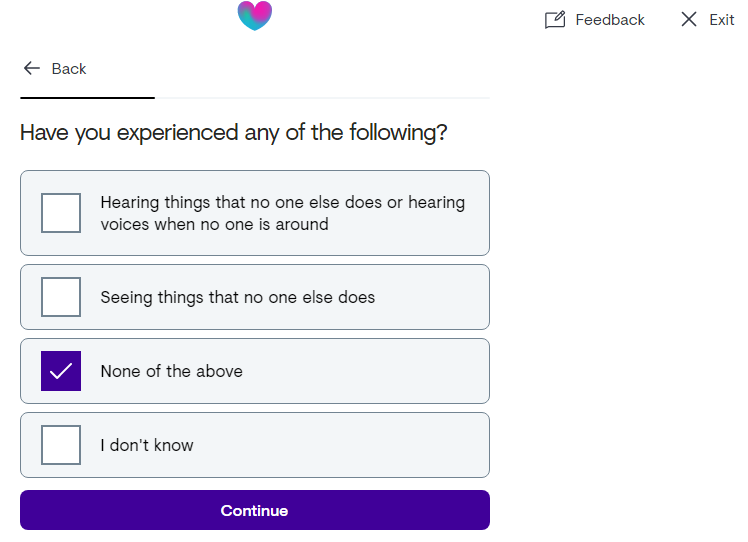Uncheck the None of the above checkbox
The width and height of the screenshot is (748, 542).
61,371
